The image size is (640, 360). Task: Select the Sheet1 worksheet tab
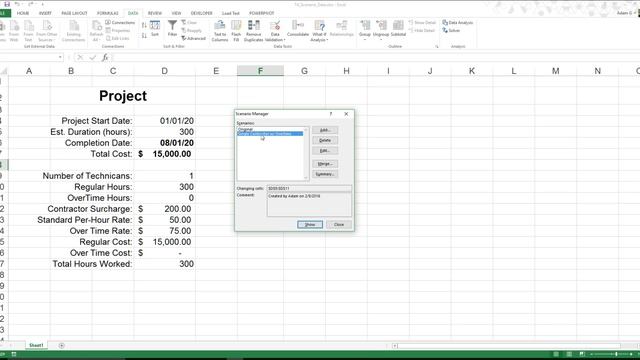coord(36,345)
